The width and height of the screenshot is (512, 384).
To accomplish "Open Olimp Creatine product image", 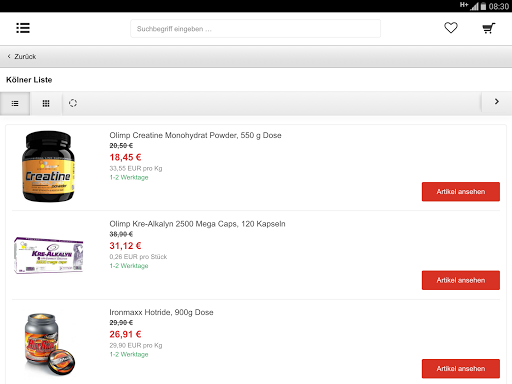I will coord(49,166).
